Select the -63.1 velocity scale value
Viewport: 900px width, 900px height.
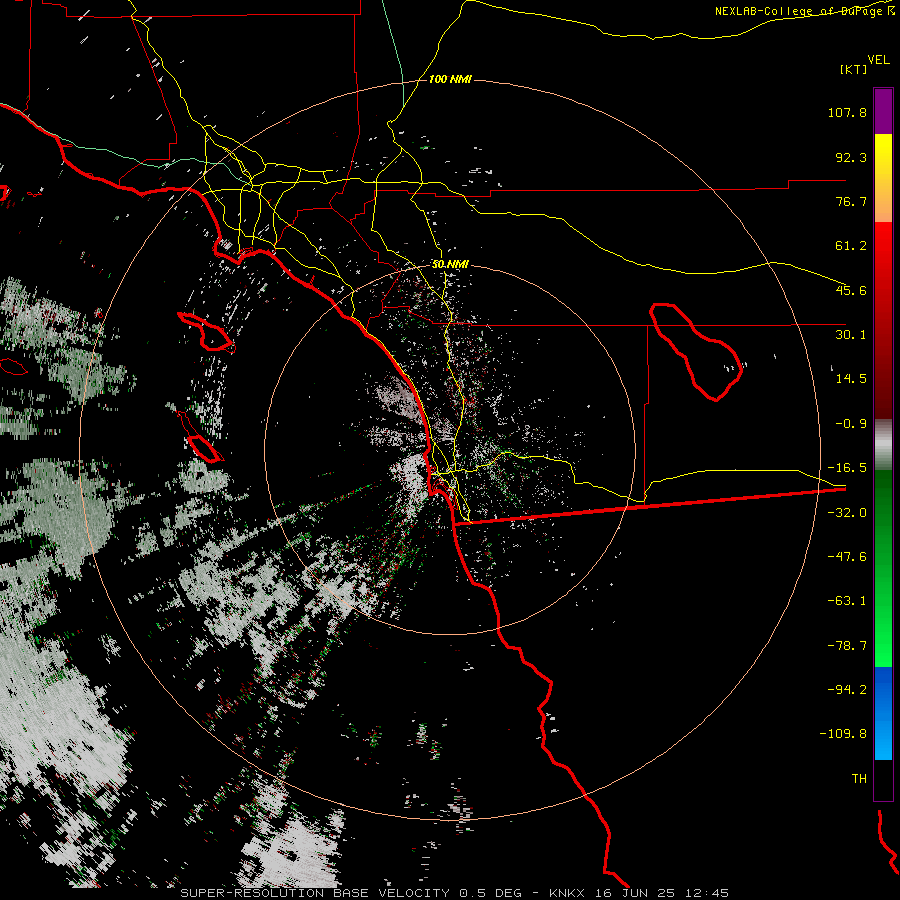click(847, 601)
